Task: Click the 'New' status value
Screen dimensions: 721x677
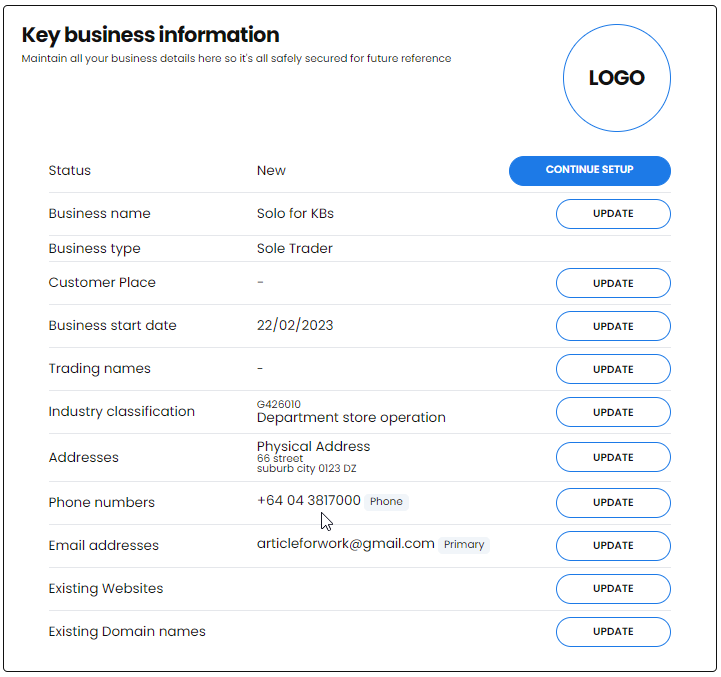Action: (271, 171)
